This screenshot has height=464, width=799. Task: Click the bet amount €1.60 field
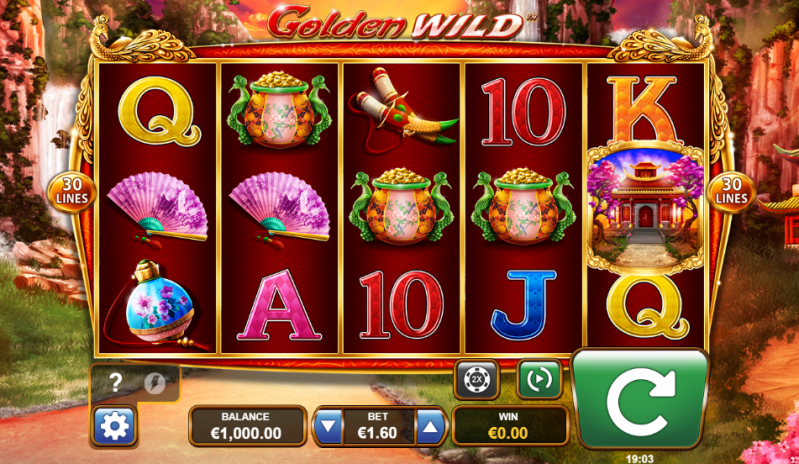[378, 426]
